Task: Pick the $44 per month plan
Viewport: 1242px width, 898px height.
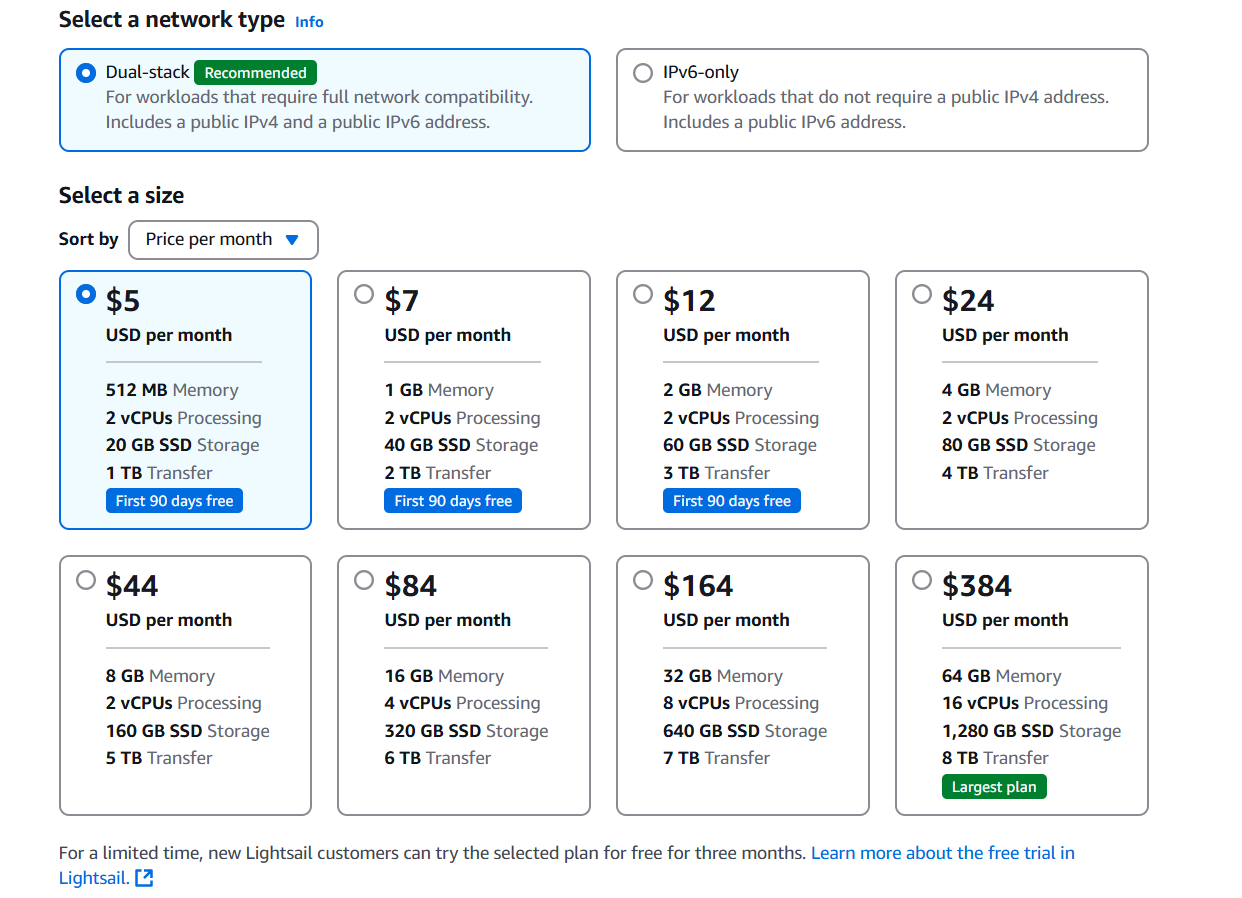Action: pos(86,580)
